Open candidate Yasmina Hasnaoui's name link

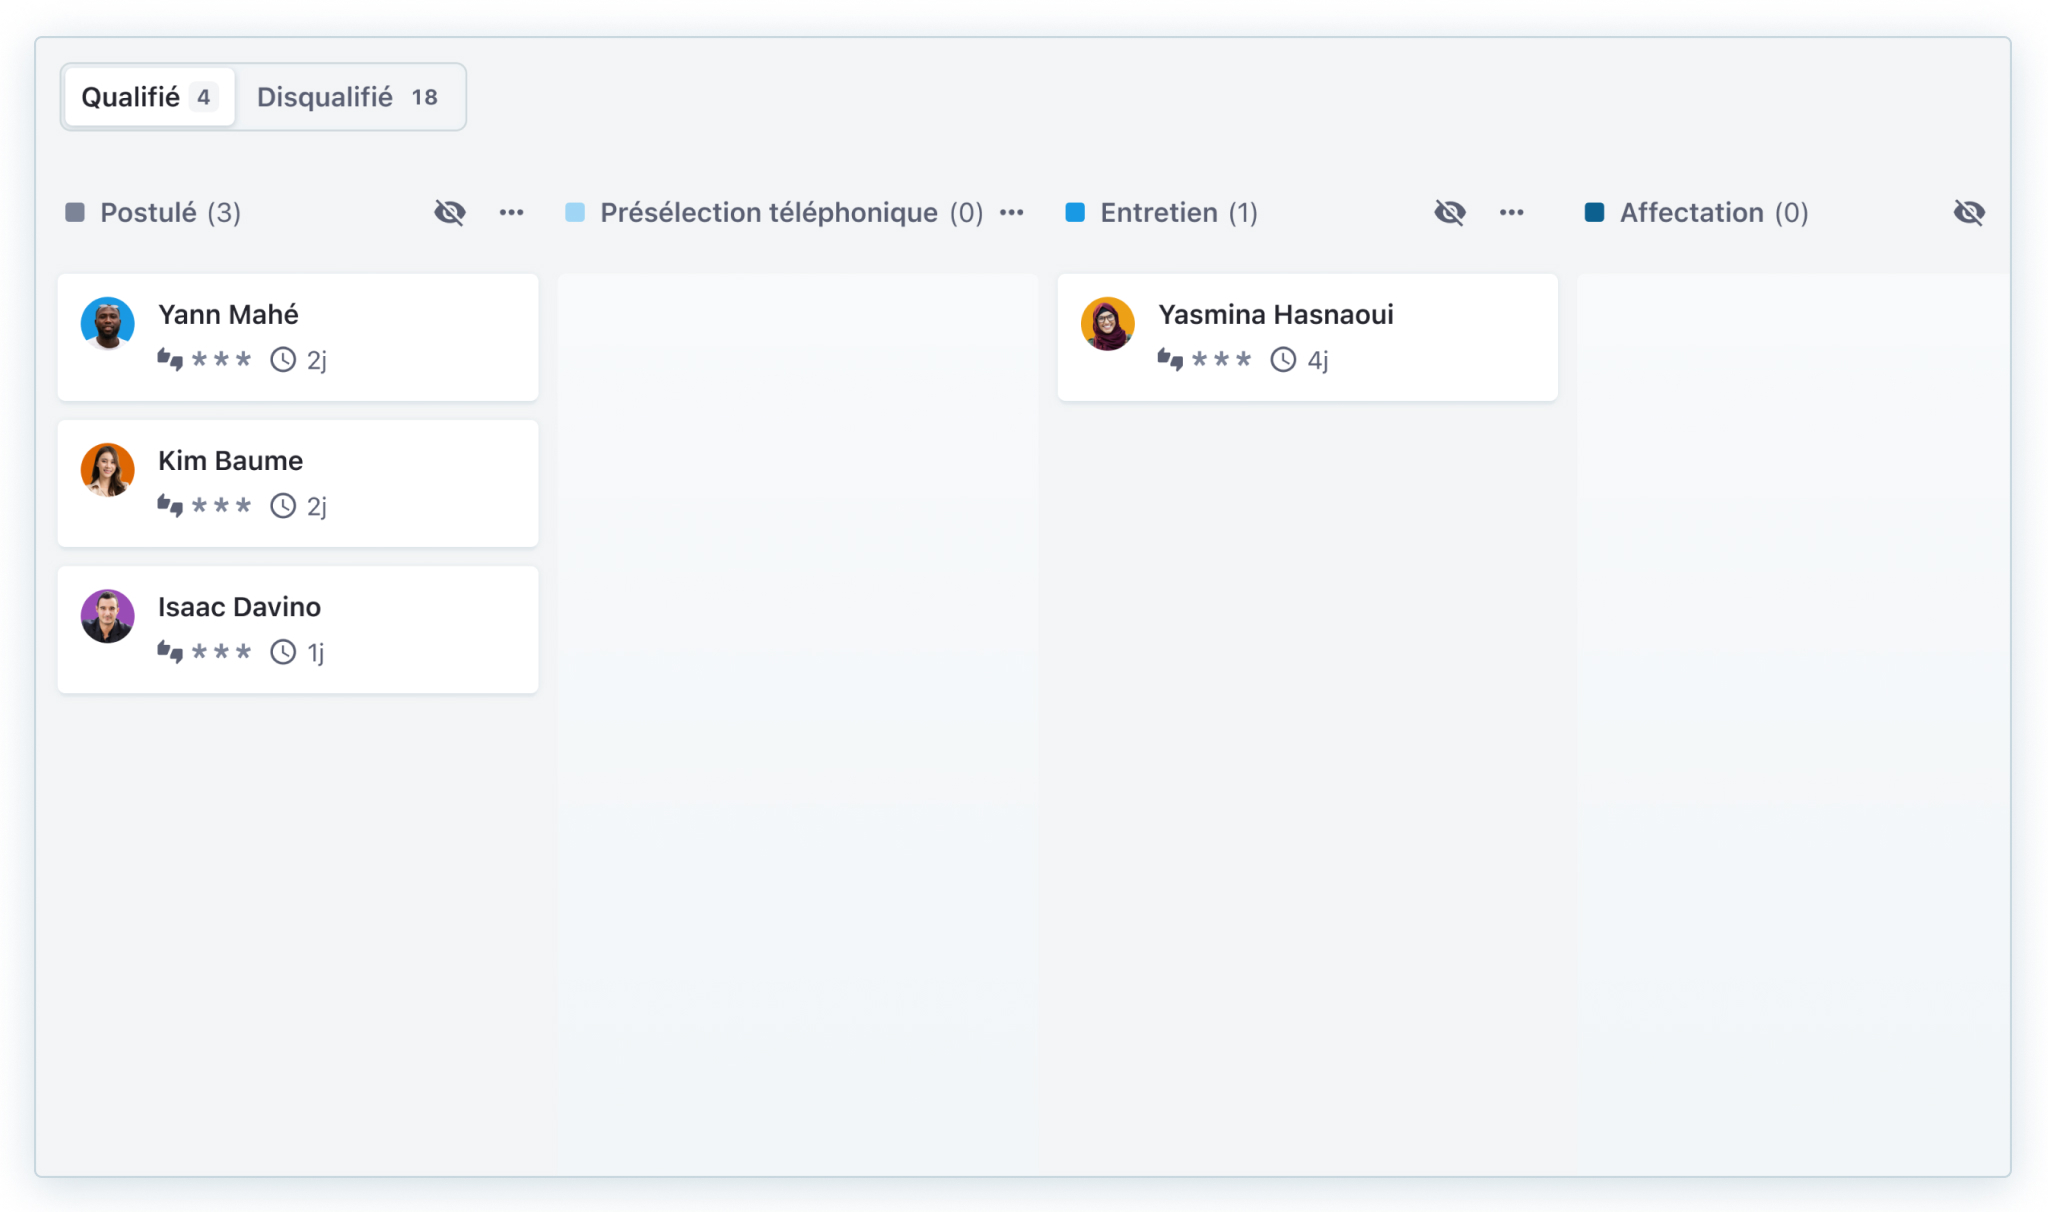click(x=1275, y=315)
